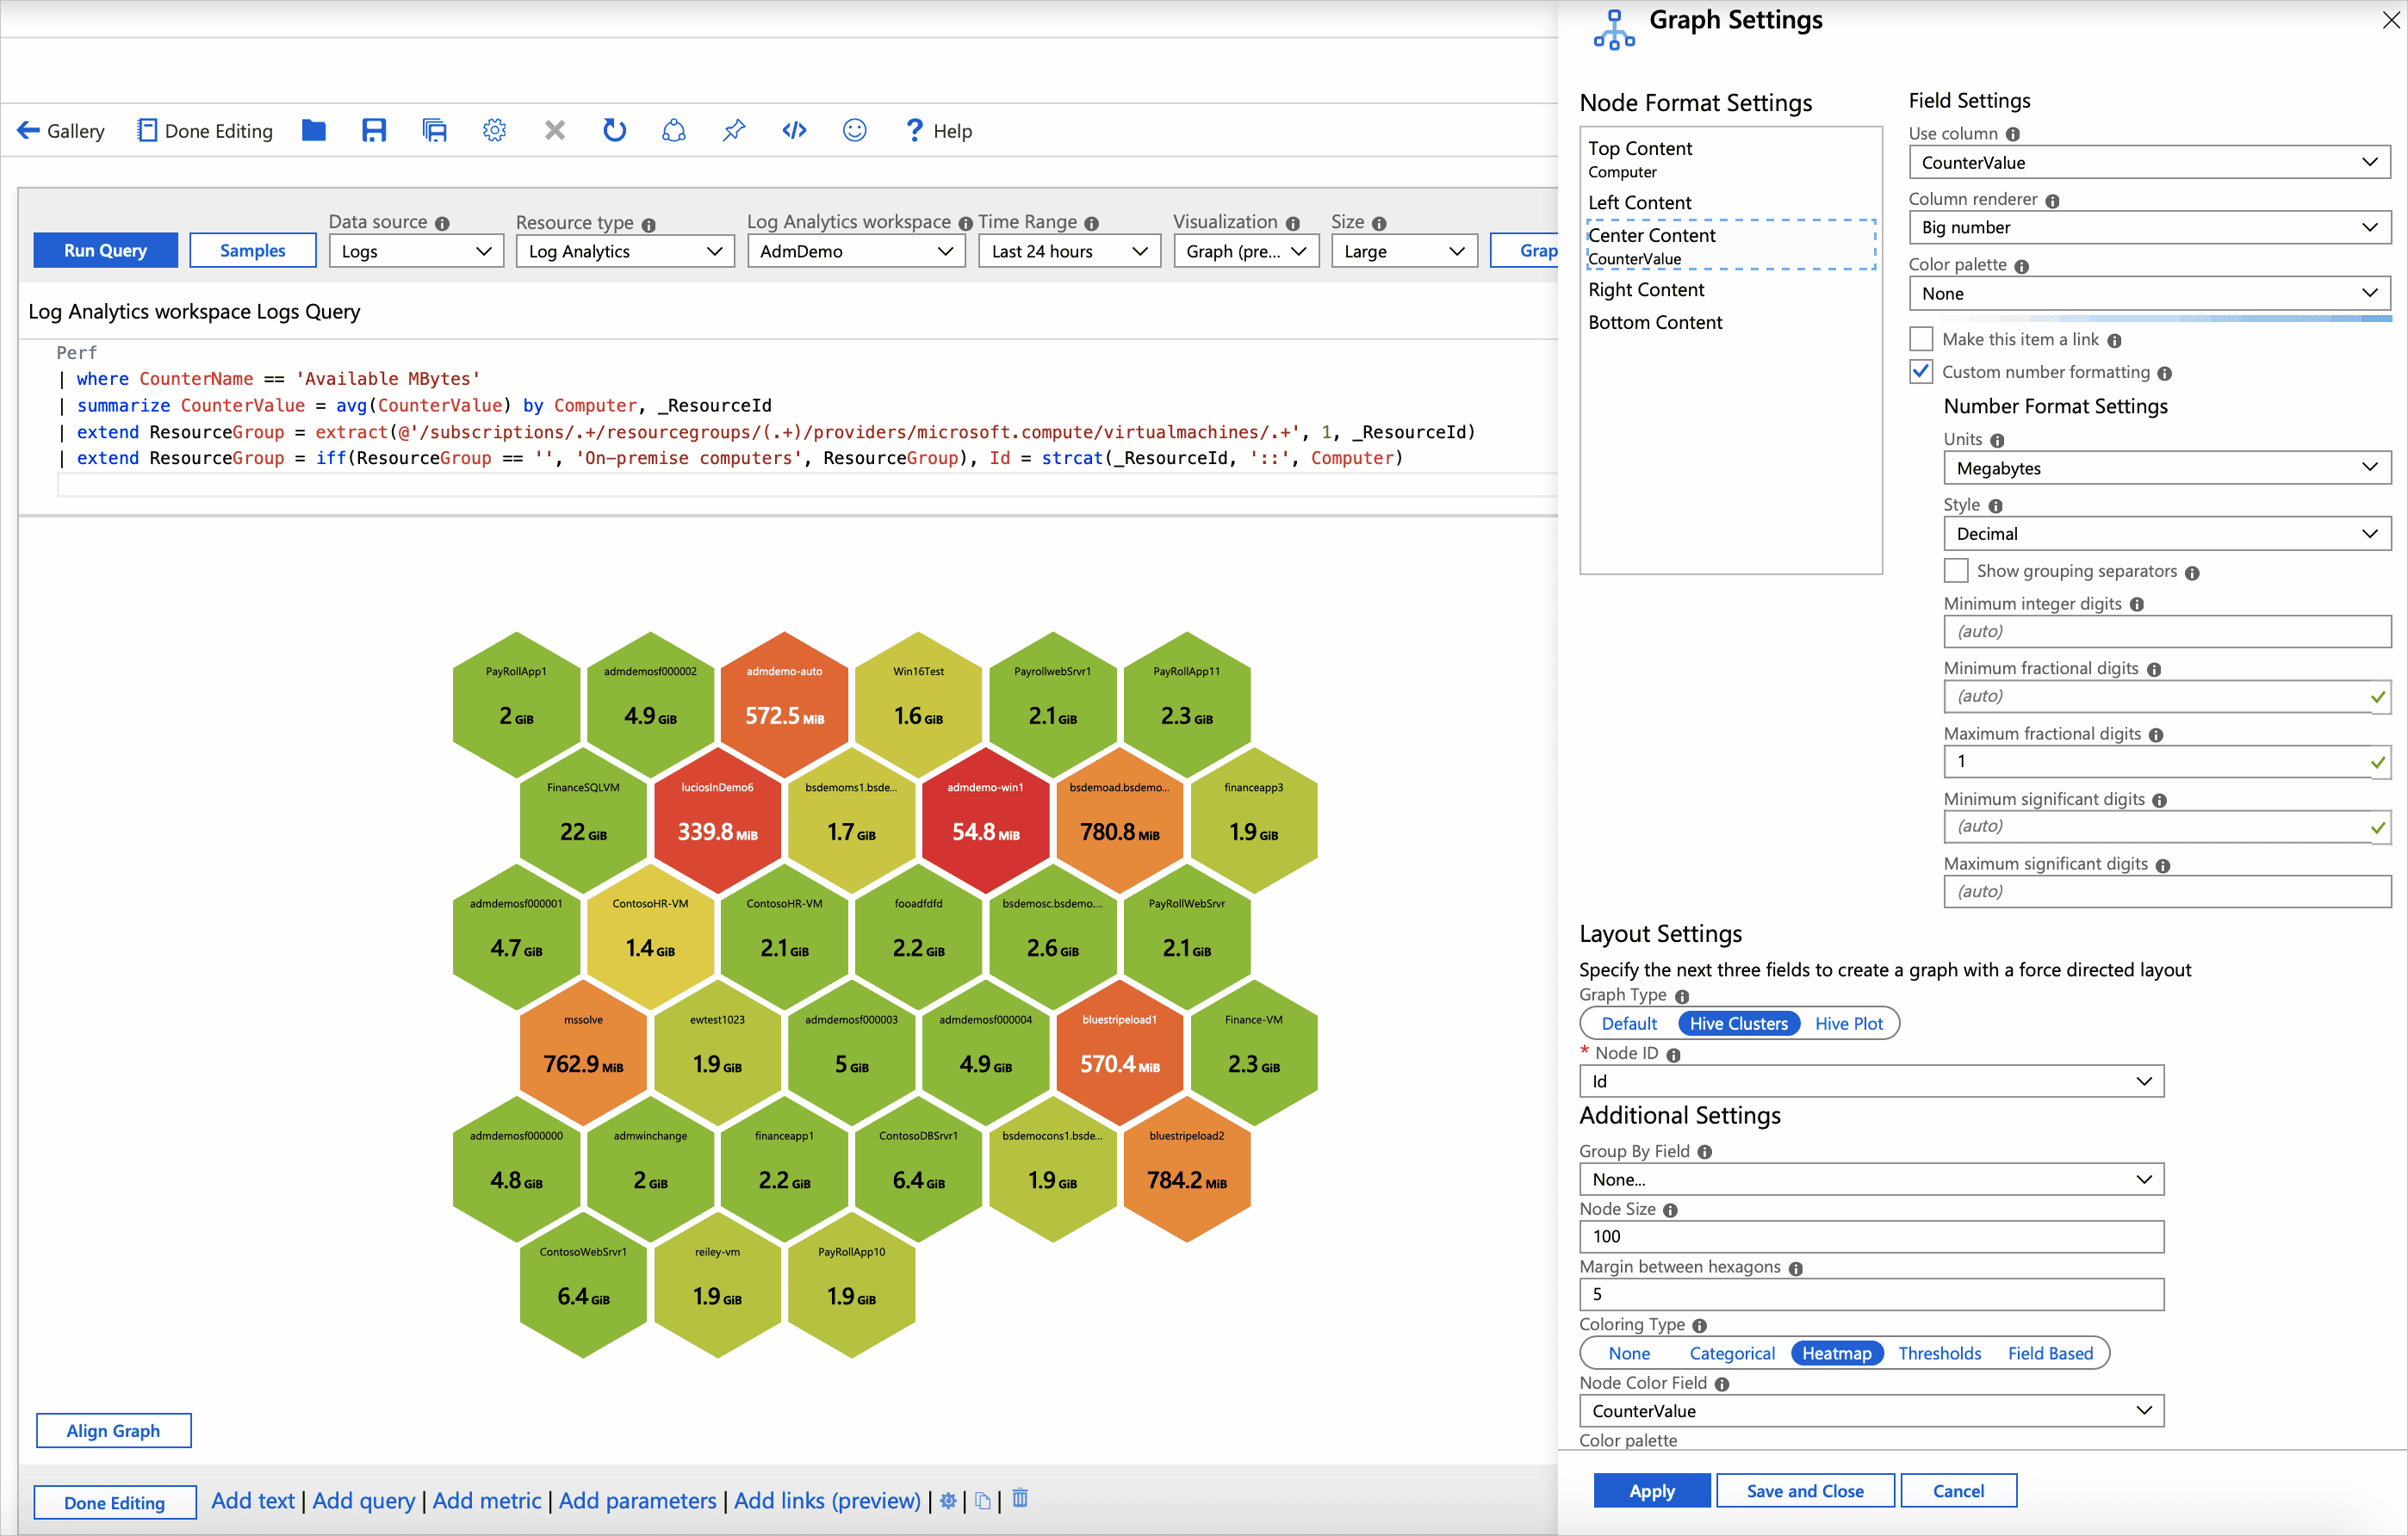Save the workbook using the save icon
2408x1536 pixels.
tap(374, 130)
